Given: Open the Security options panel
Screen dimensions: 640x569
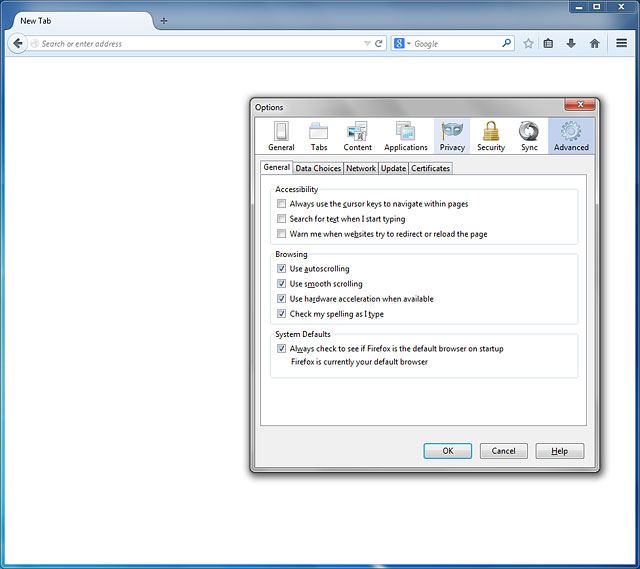Looking at the screenshot, I should [x=491, y=136].
